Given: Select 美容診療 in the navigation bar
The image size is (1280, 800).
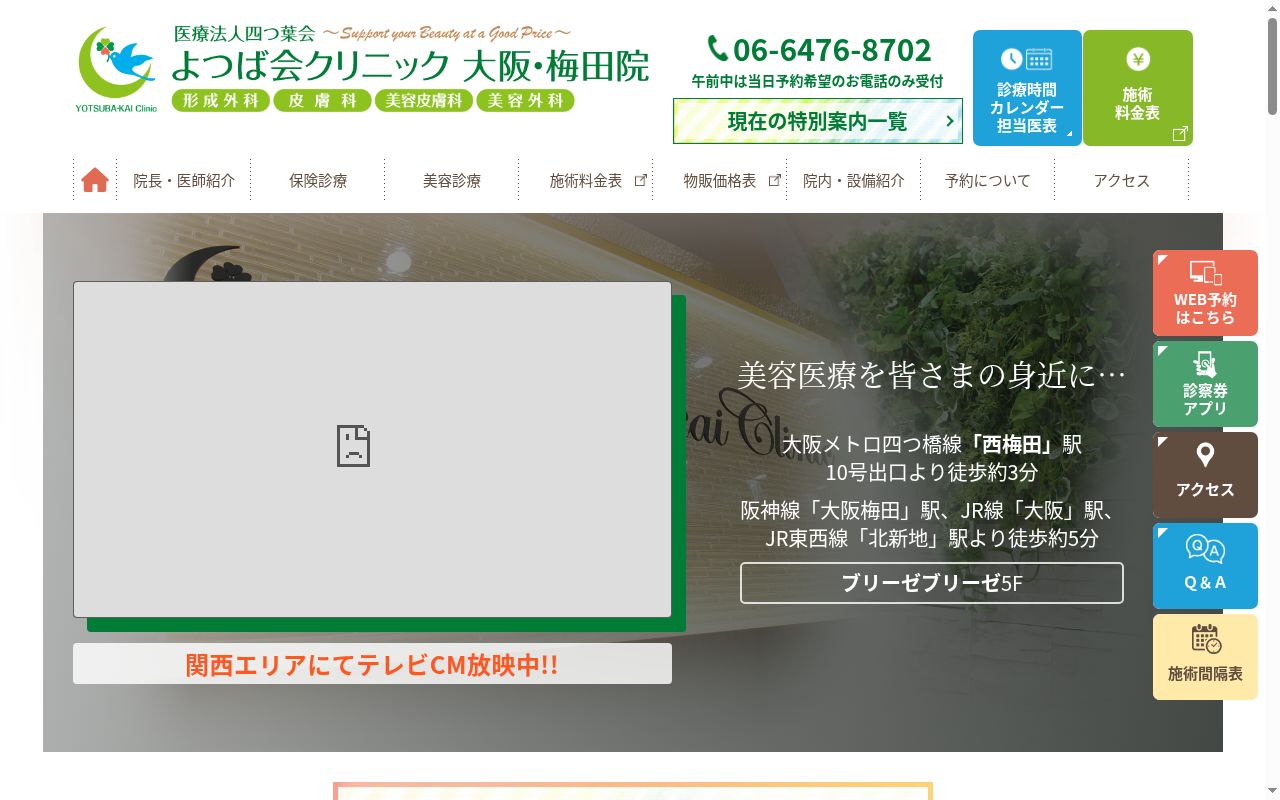Looking at the screenshot, I should 452,180.
